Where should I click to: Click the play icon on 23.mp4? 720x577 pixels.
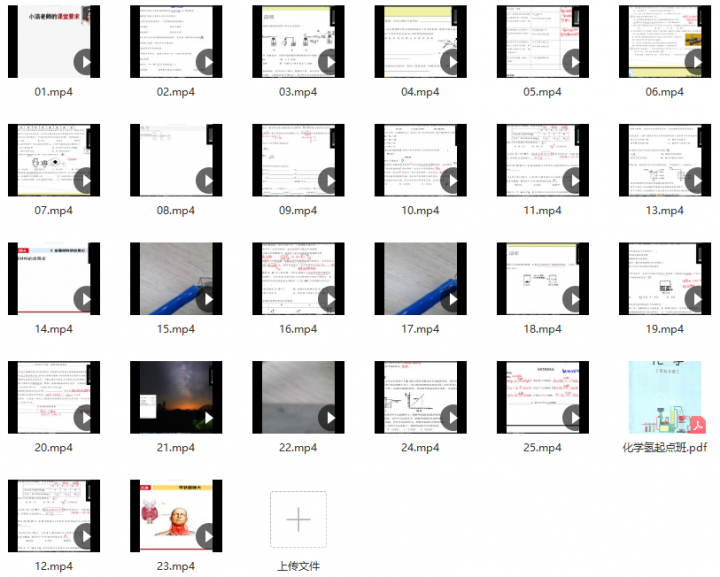coord(208,536)
